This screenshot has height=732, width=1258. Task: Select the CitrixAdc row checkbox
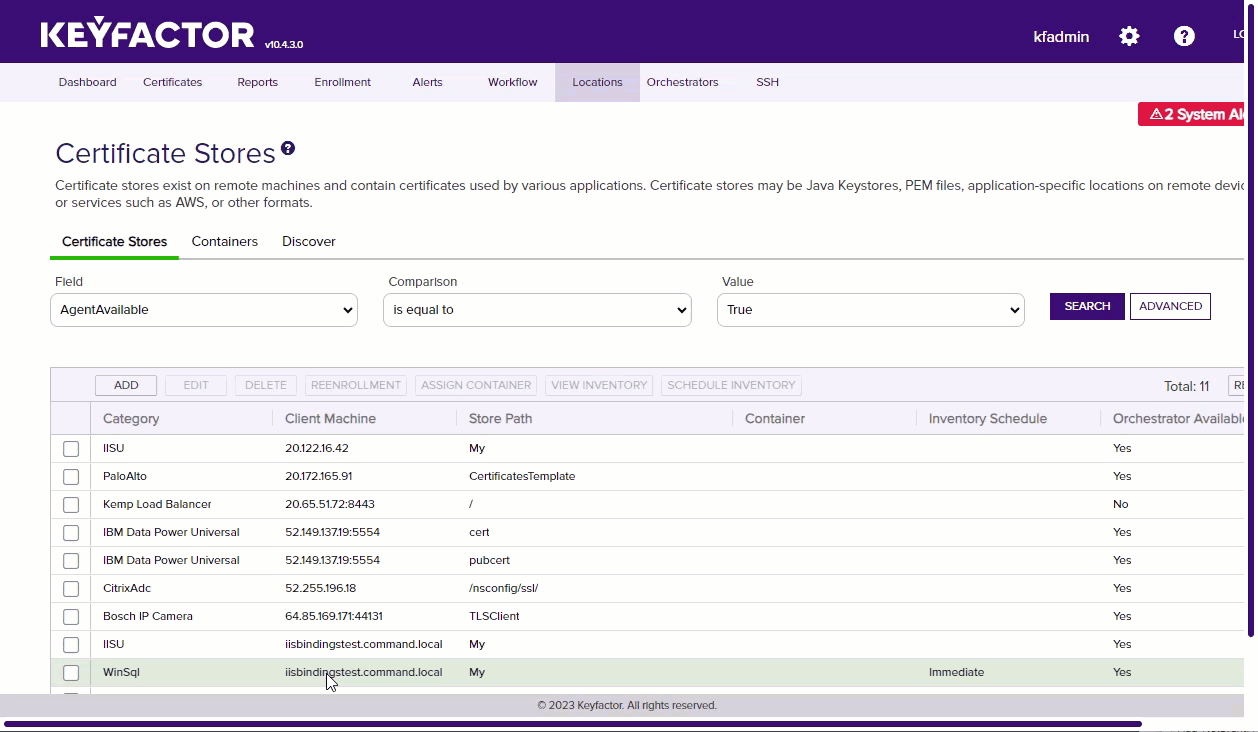coord(71,589)
